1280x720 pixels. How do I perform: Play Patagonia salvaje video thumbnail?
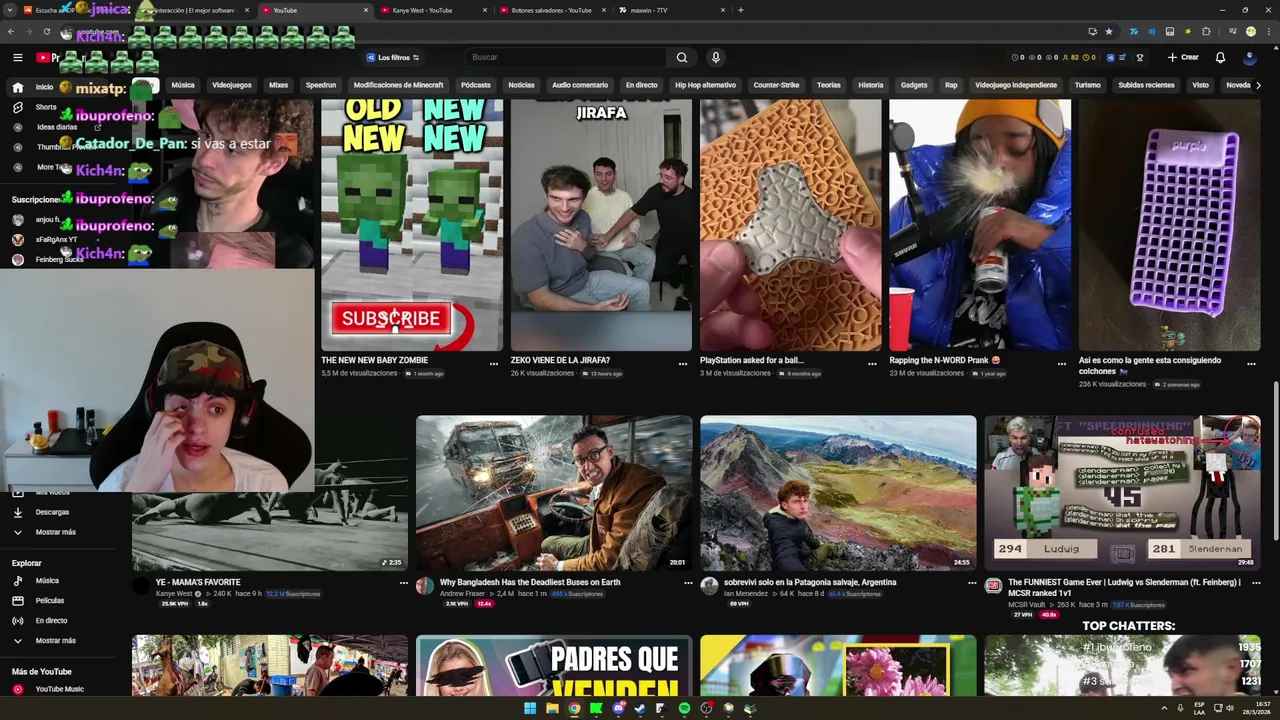[x=838, y=493]
